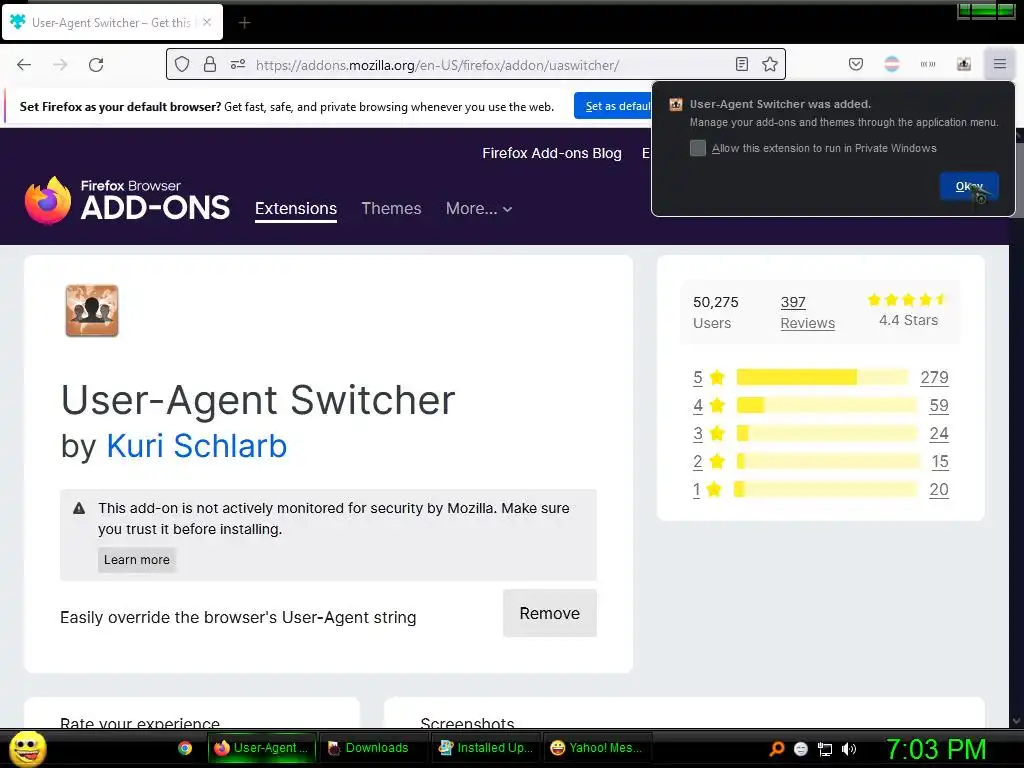This screenshot has width=1024, height=768.
Task: Open site permissions icon in address bar
Action: click(238, 64)
